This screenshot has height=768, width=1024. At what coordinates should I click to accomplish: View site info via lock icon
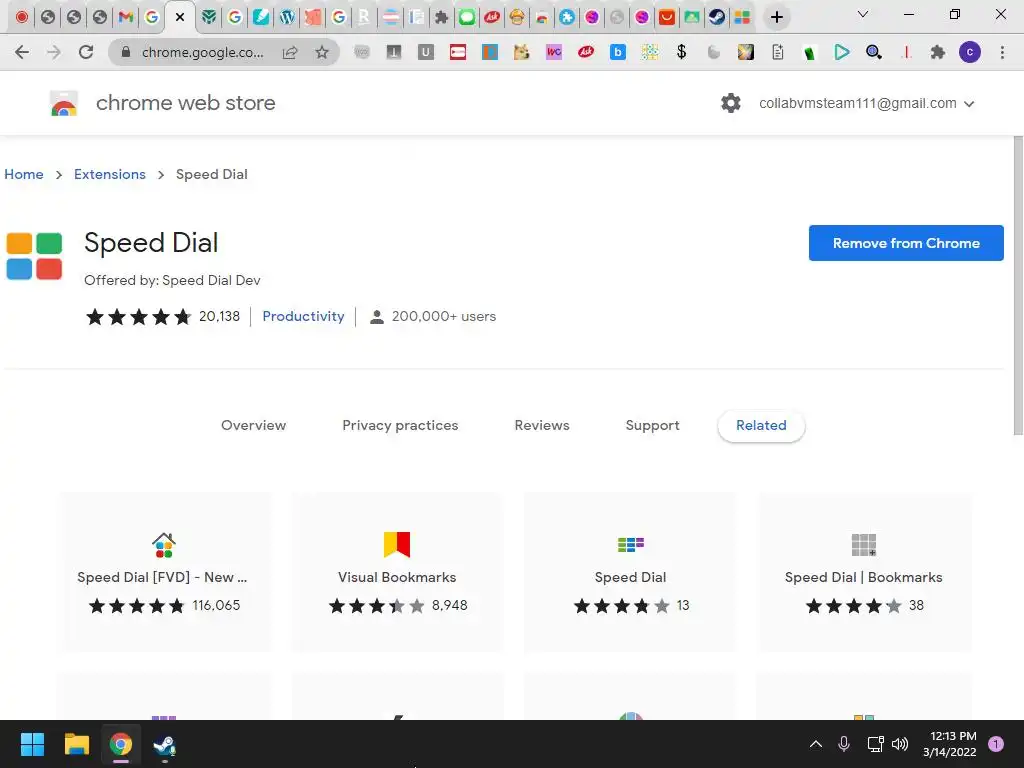pyautogui.click(x=126, y=52)
